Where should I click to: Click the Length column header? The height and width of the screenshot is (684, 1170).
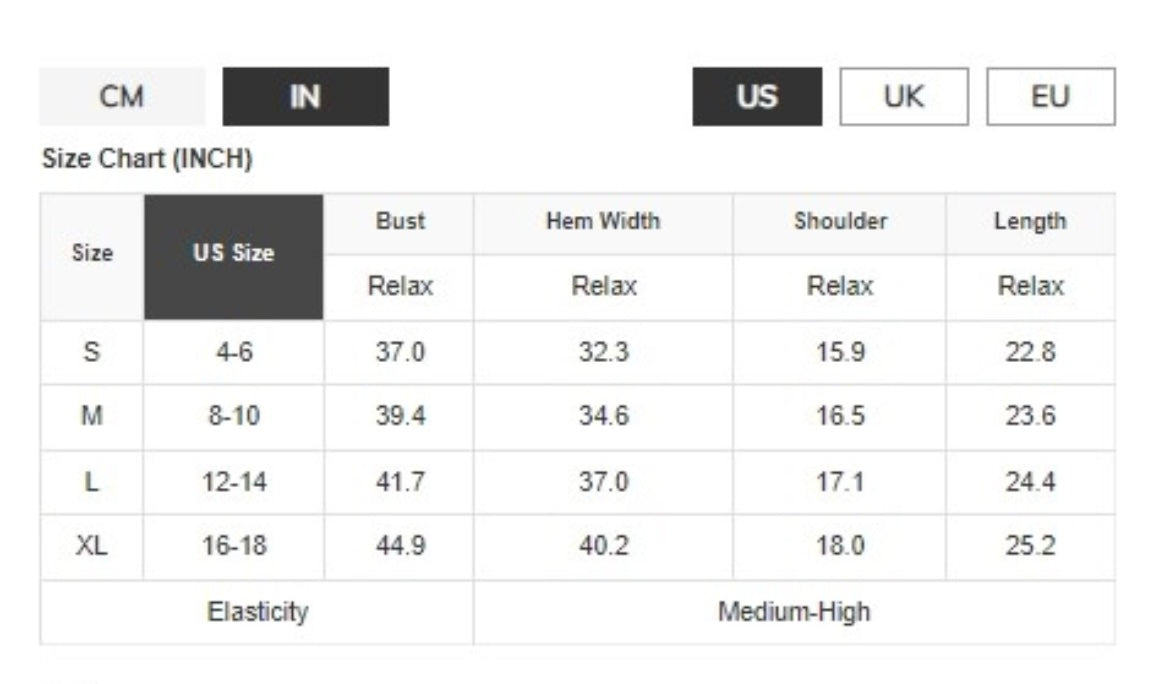pyautogui.click(x=1030, y=222)
